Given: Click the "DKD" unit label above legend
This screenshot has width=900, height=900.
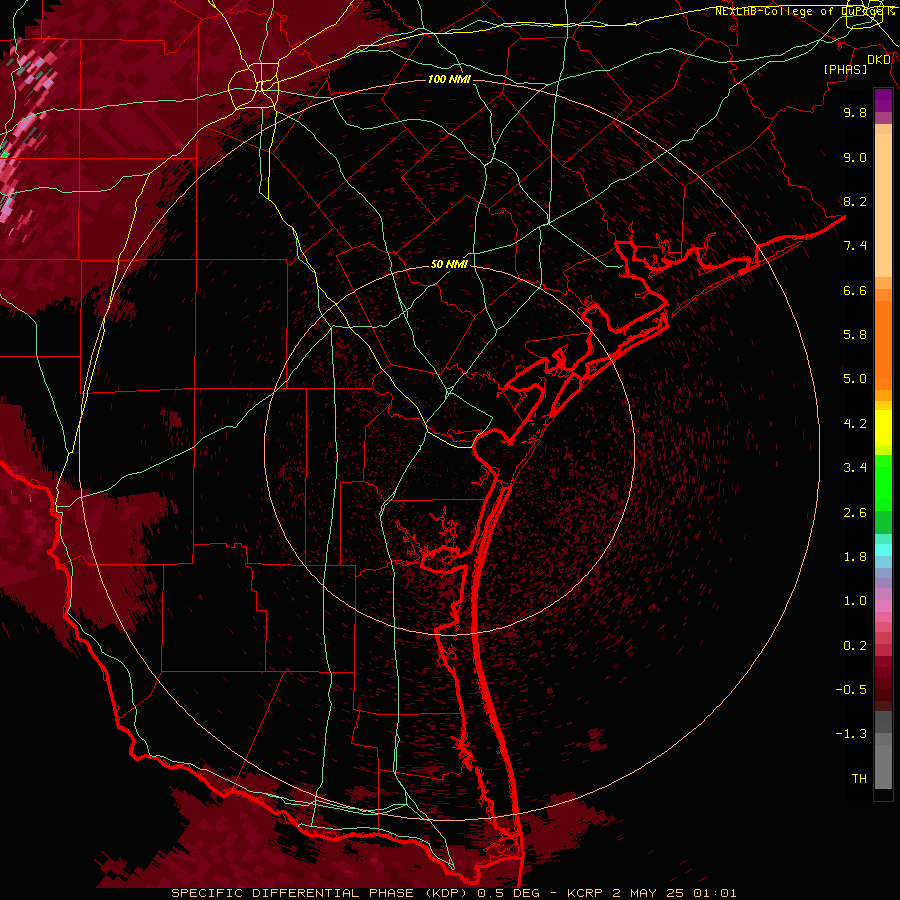Looking at the screenshot, I should 879,60.
